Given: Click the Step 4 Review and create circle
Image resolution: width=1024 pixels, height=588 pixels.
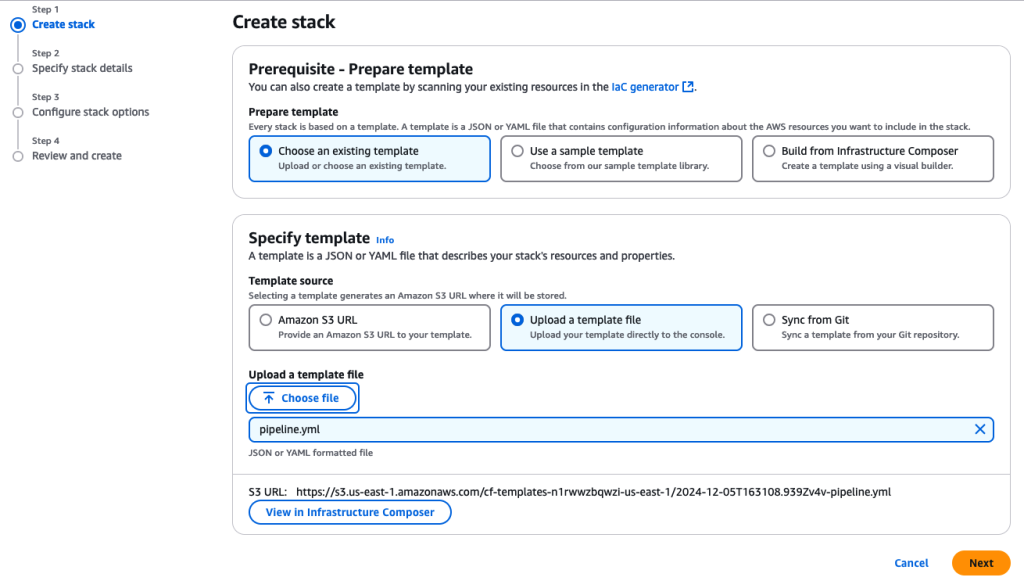Looking at the screenshot, I should (17, 156).
